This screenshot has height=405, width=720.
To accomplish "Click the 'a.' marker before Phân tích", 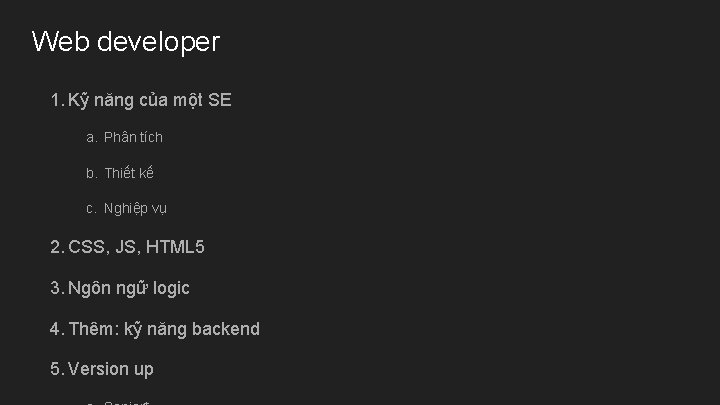I will tap(91, 137).
